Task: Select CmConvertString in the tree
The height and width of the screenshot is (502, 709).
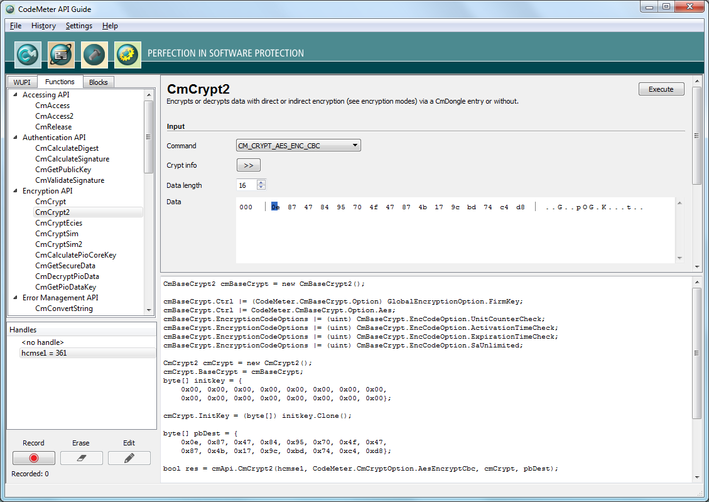Action: click(x=64, y=308)
